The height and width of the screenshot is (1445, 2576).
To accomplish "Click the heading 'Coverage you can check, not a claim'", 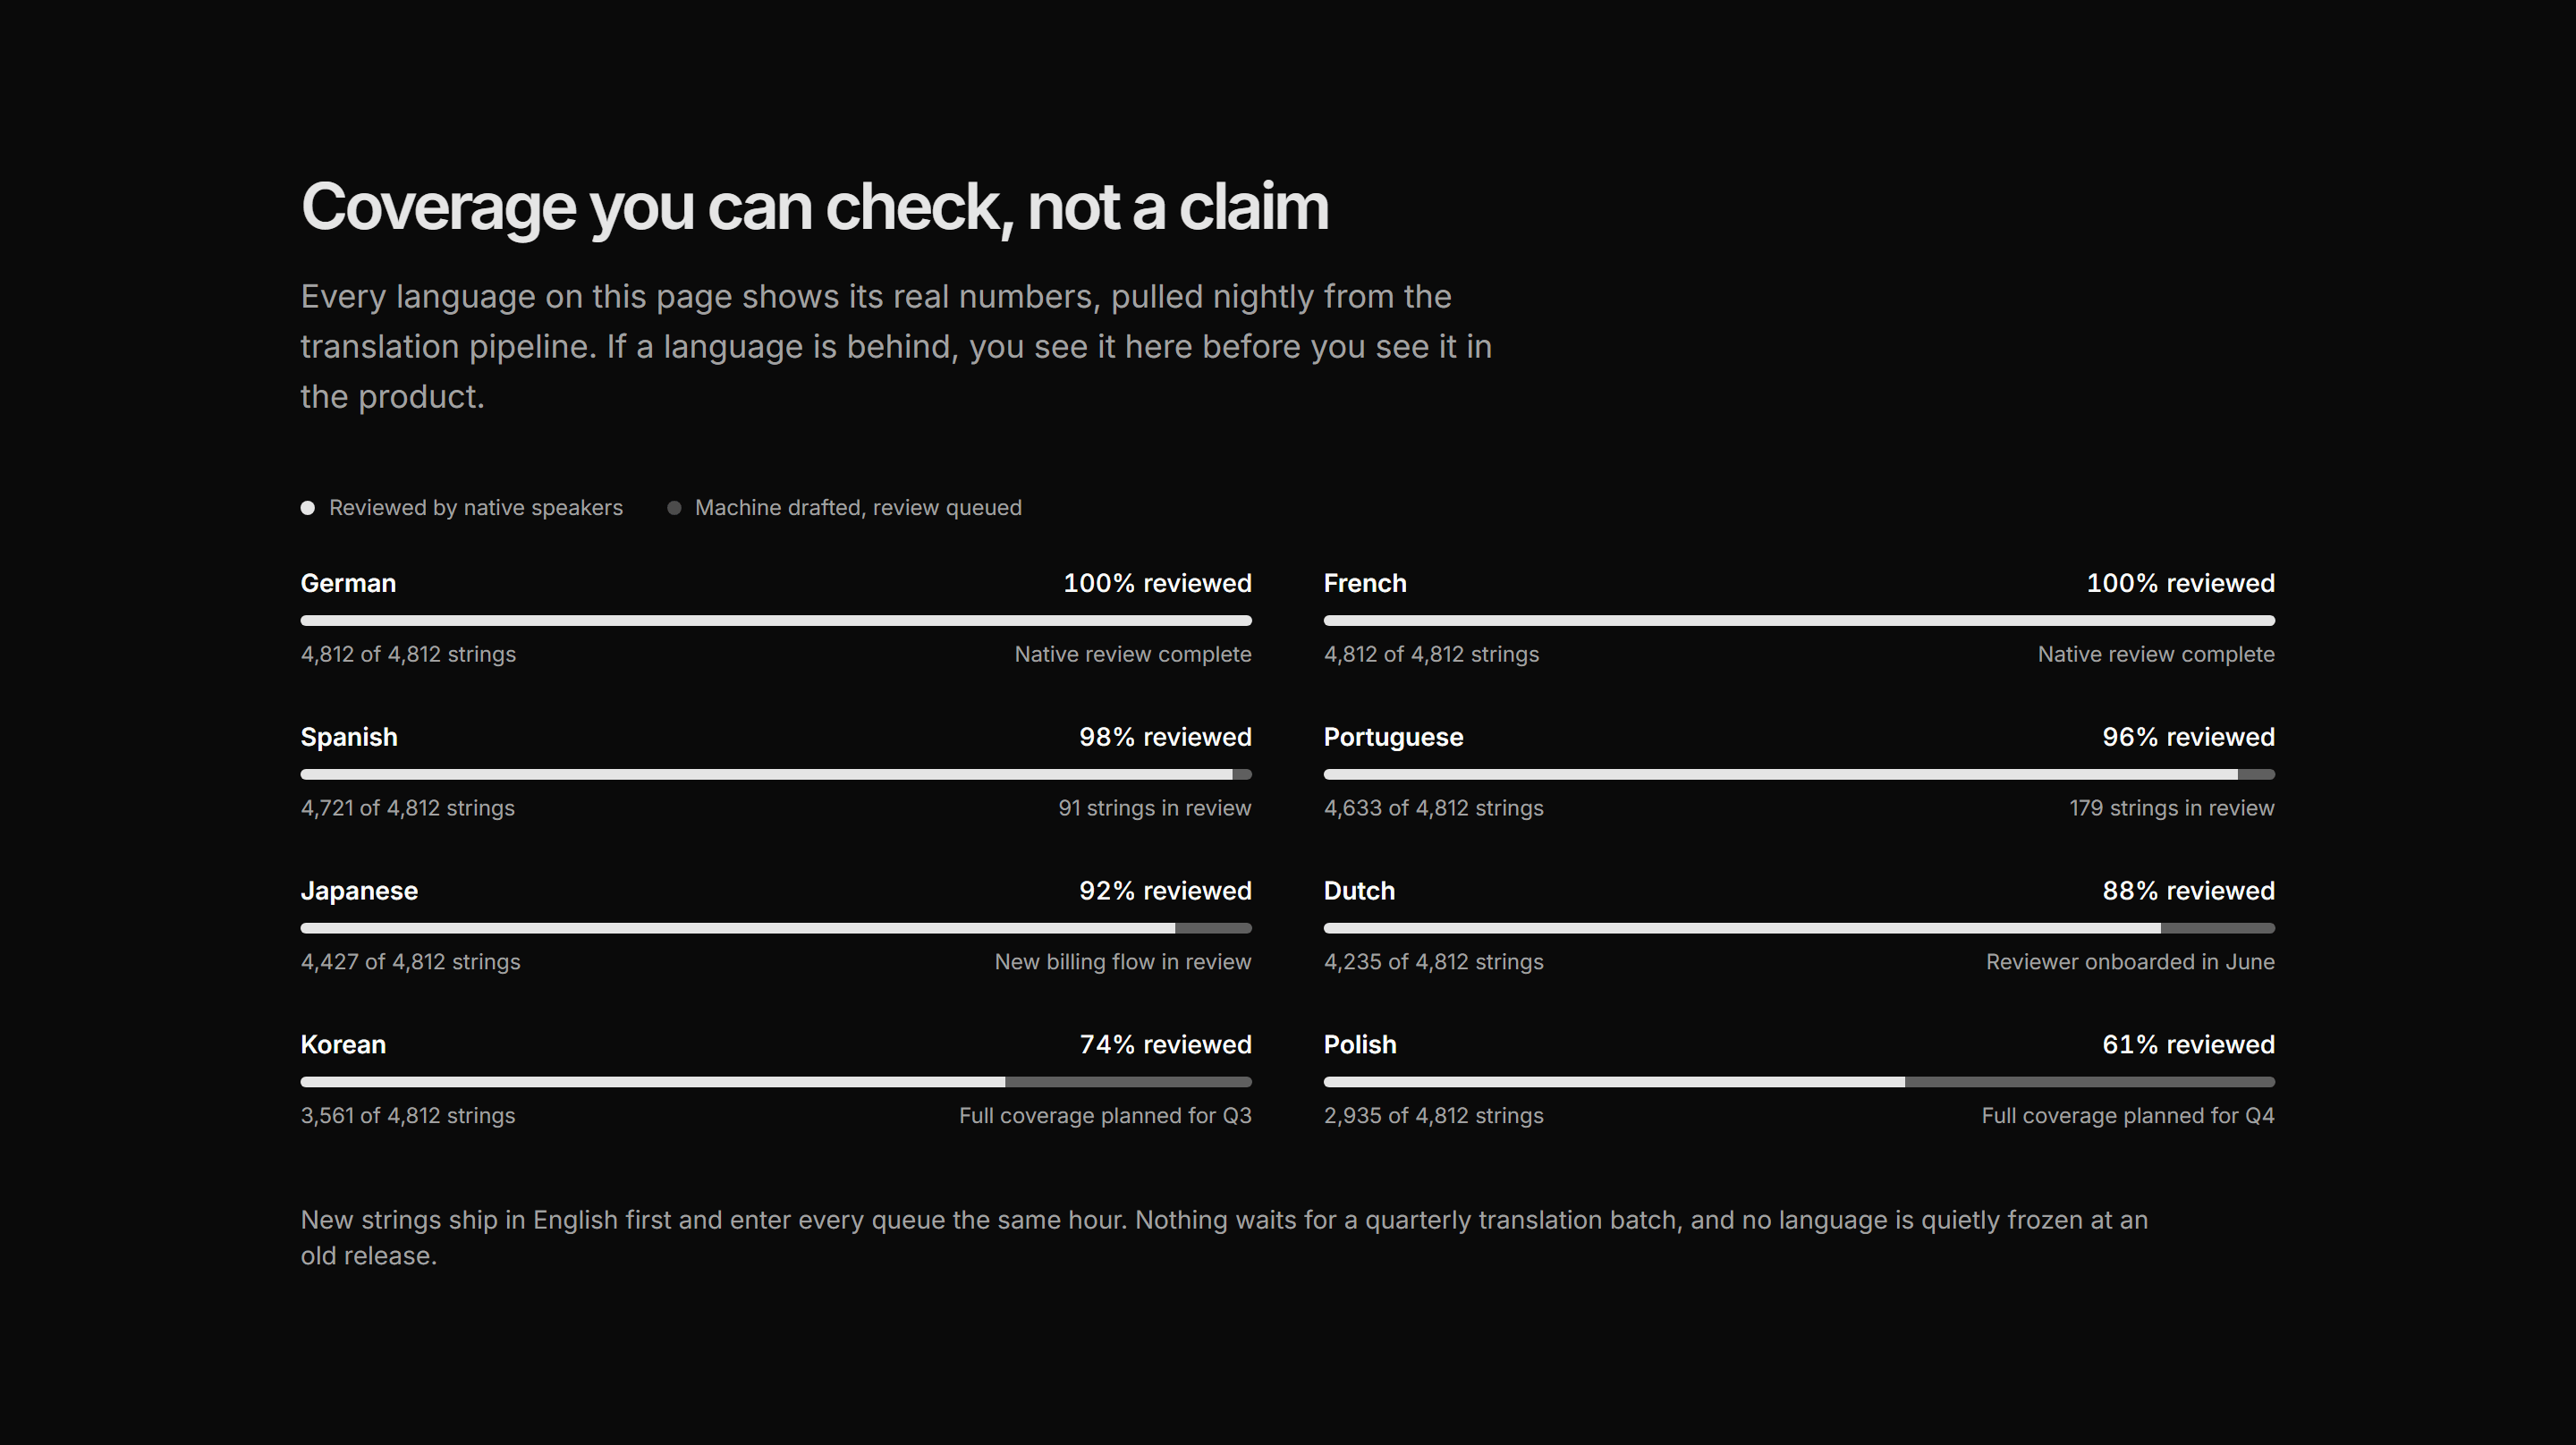I will pos(815,208).
